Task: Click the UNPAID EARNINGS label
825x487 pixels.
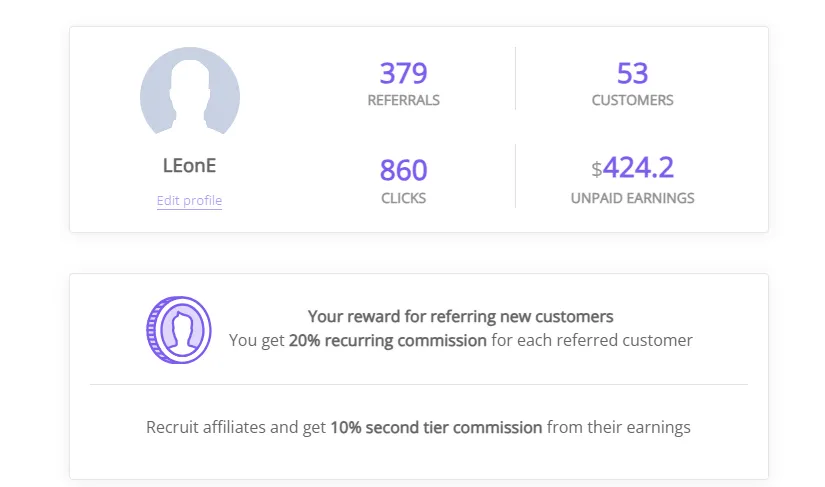Action: point(632,198)
